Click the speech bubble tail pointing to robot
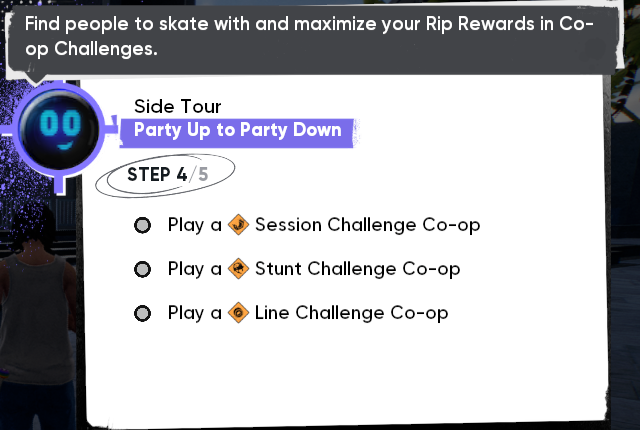 click(36, 78)
